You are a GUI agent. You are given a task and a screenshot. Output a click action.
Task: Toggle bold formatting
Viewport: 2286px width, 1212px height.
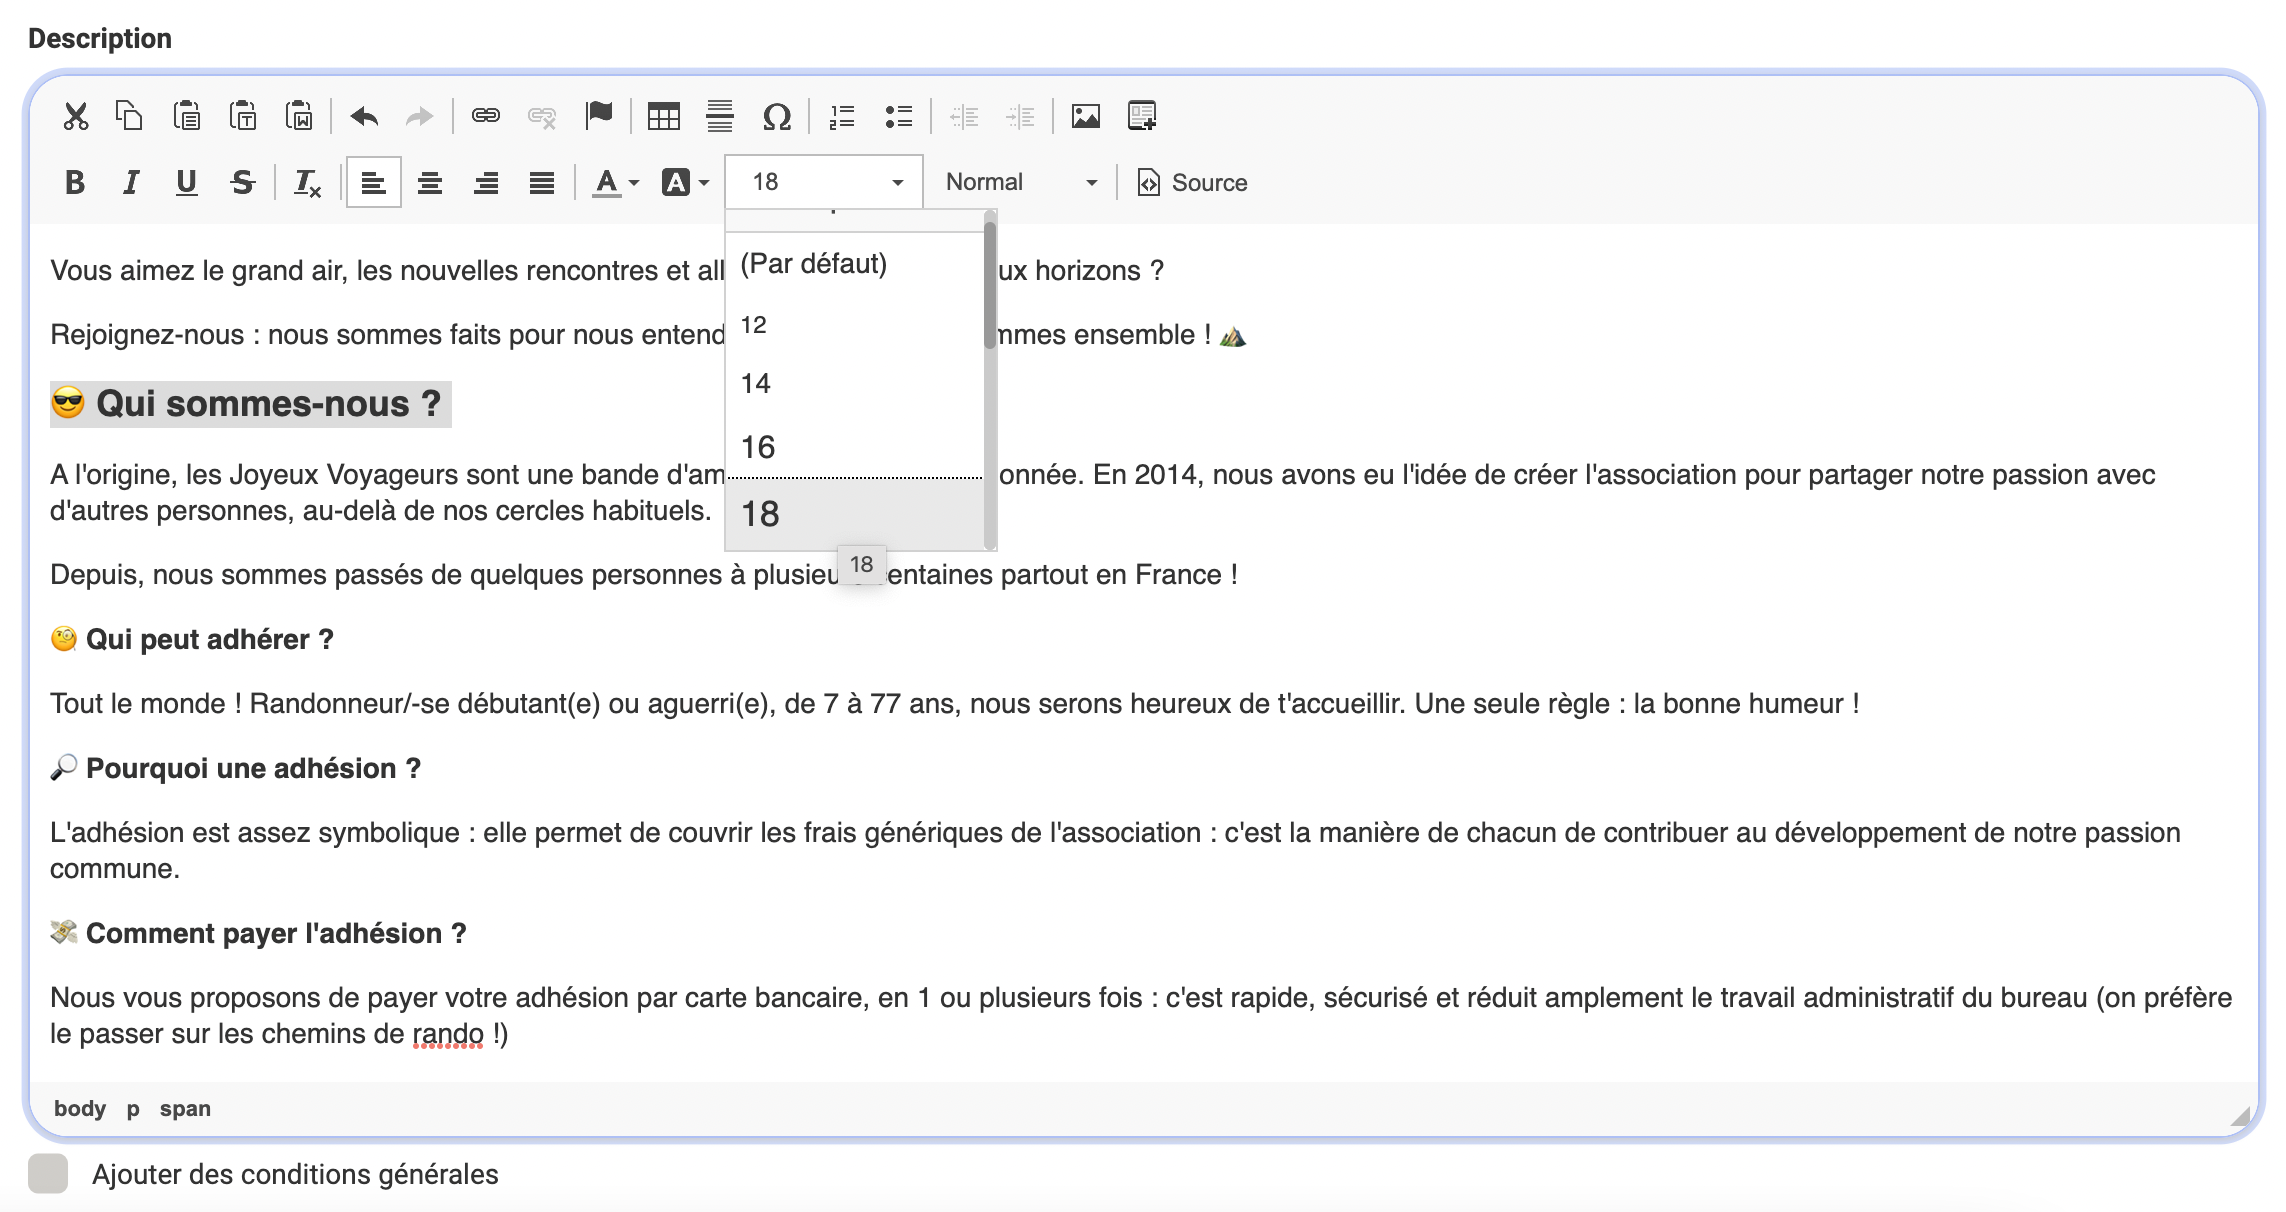75,183
